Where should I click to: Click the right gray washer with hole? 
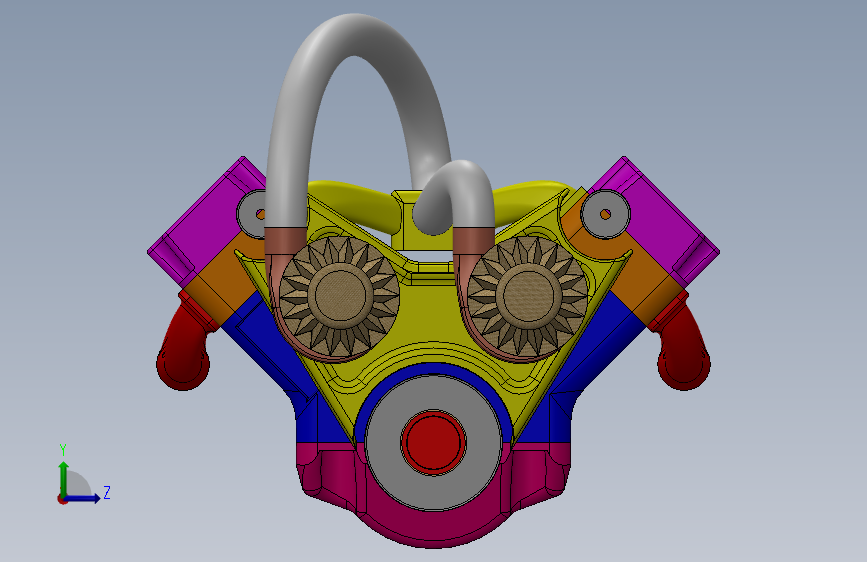[605, 214]
